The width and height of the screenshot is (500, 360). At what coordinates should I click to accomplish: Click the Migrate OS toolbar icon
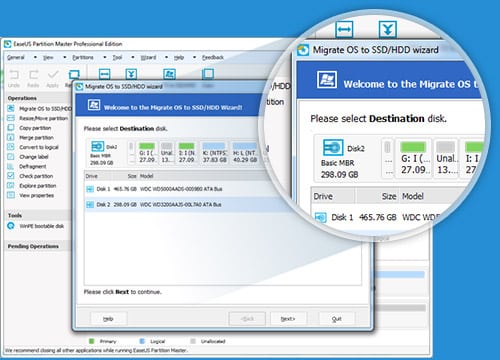[x=169, y=74]
